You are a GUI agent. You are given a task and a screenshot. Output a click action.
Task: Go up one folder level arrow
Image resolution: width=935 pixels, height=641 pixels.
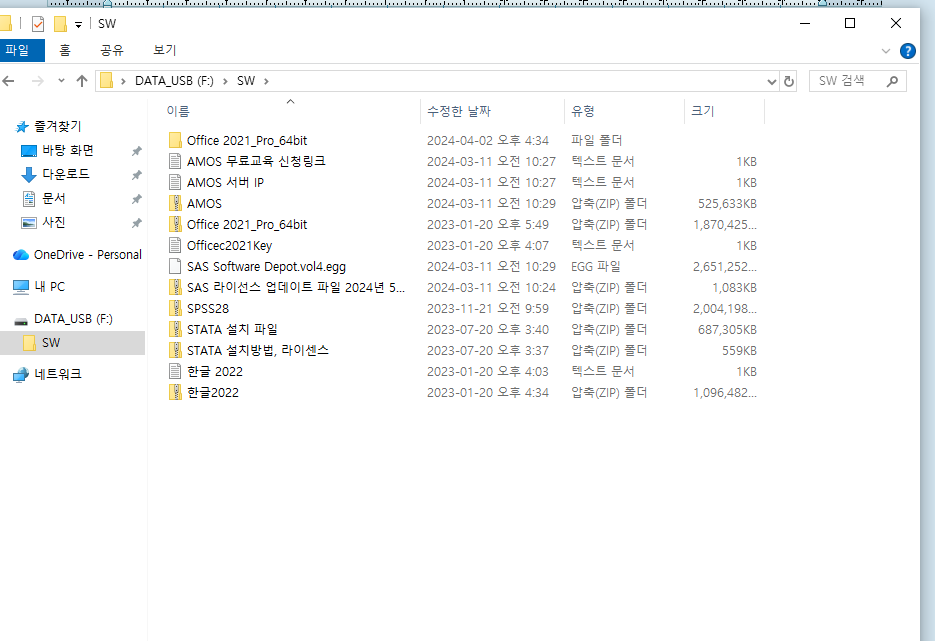tap(82, 81)
